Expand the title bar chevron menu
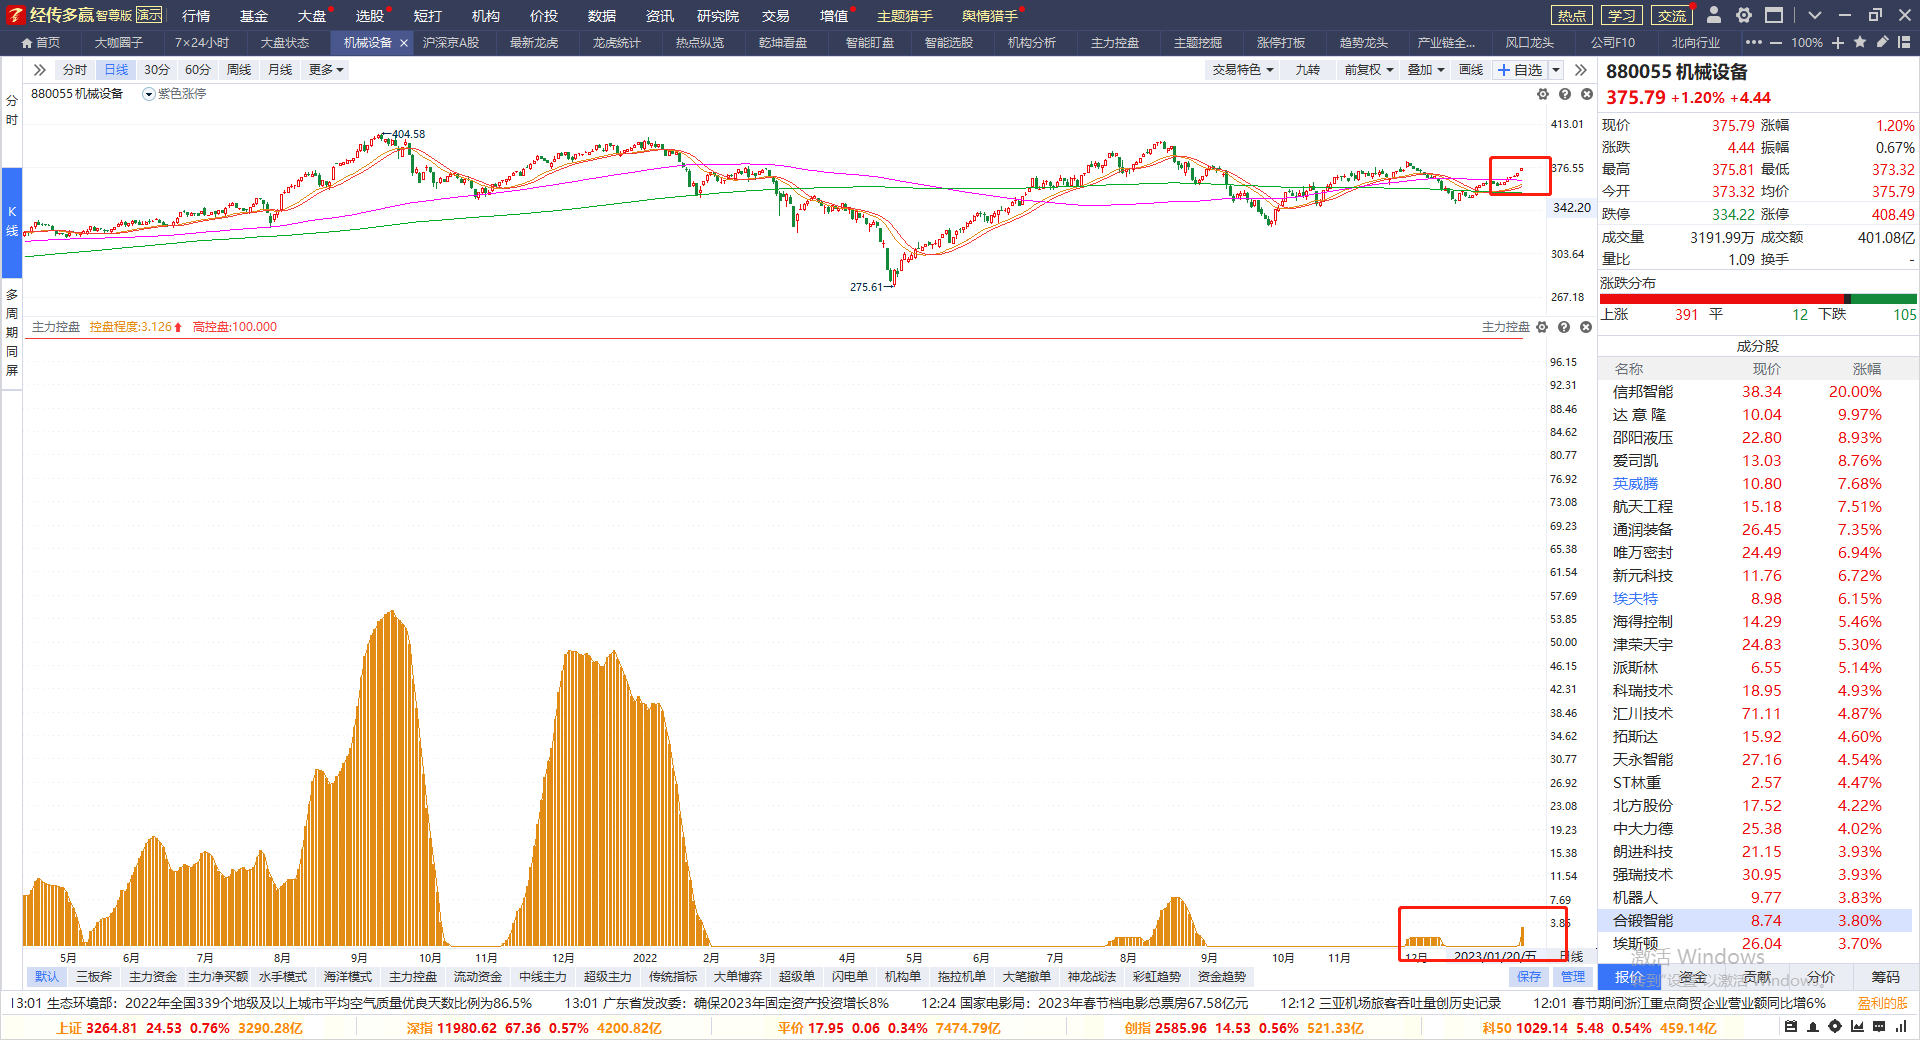Viewport: 1920px width, 1040px height. click(1815, 15)
